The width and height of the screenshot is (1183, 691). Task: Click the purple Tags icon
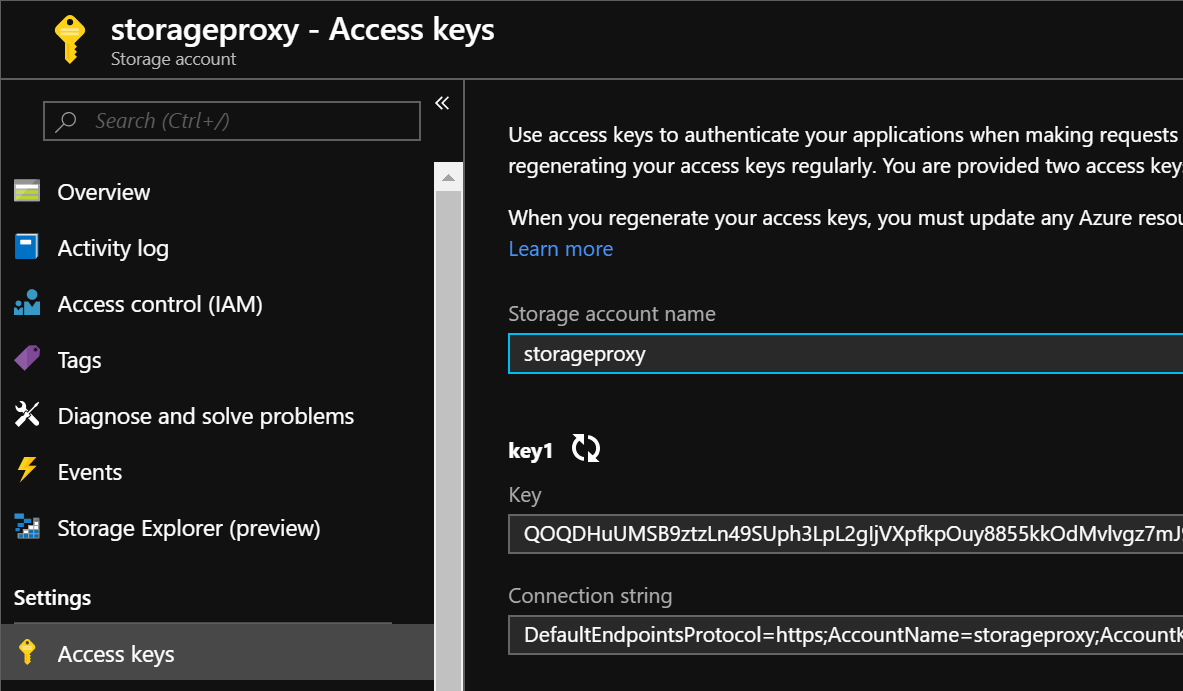point(27,358)
